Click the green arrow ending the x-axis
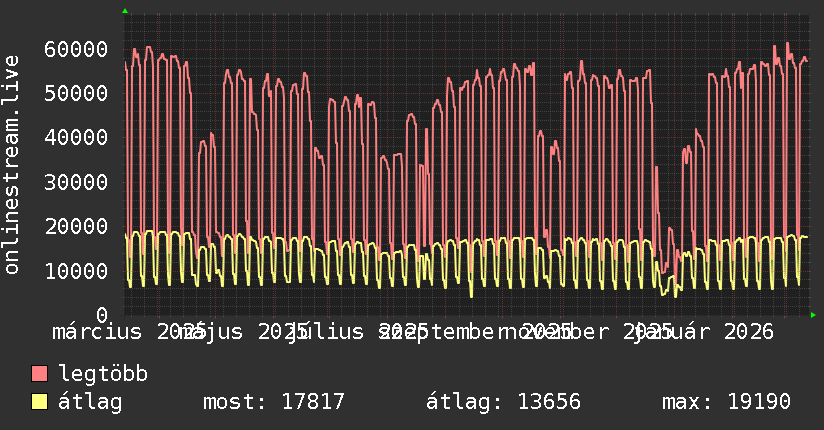This screenshot has width=824, height=430. click(813, 315)
